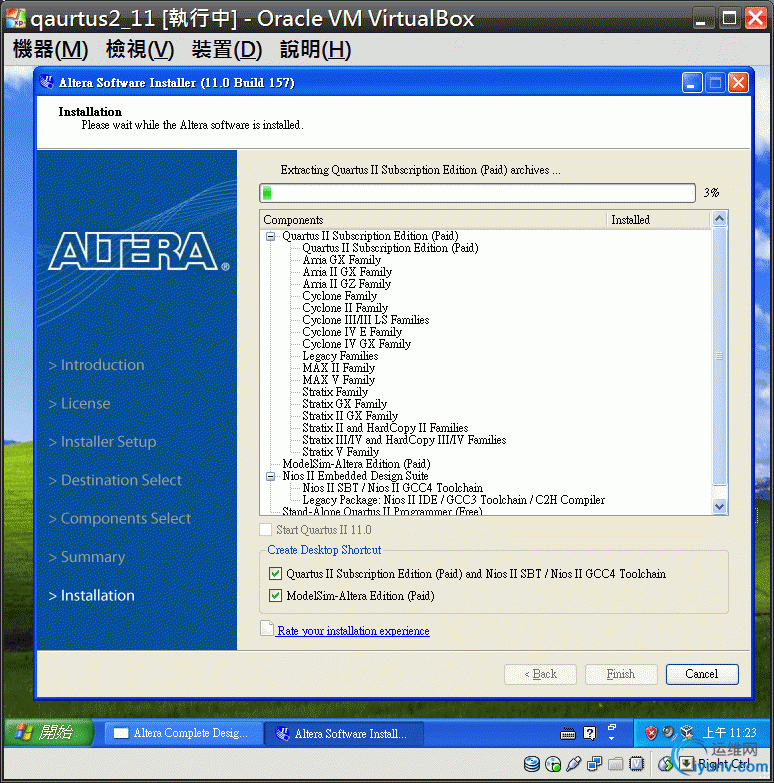774x783 pixels.
Task: Click the Cancel button
Action: point(702,674)
